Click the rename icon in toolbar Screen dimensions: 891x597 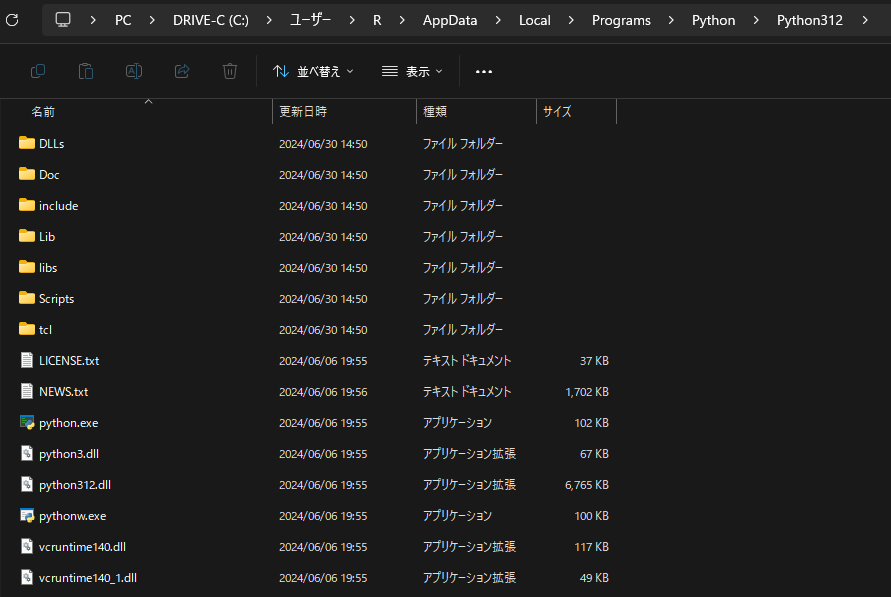pyautogui.click(x=134, y=71)
